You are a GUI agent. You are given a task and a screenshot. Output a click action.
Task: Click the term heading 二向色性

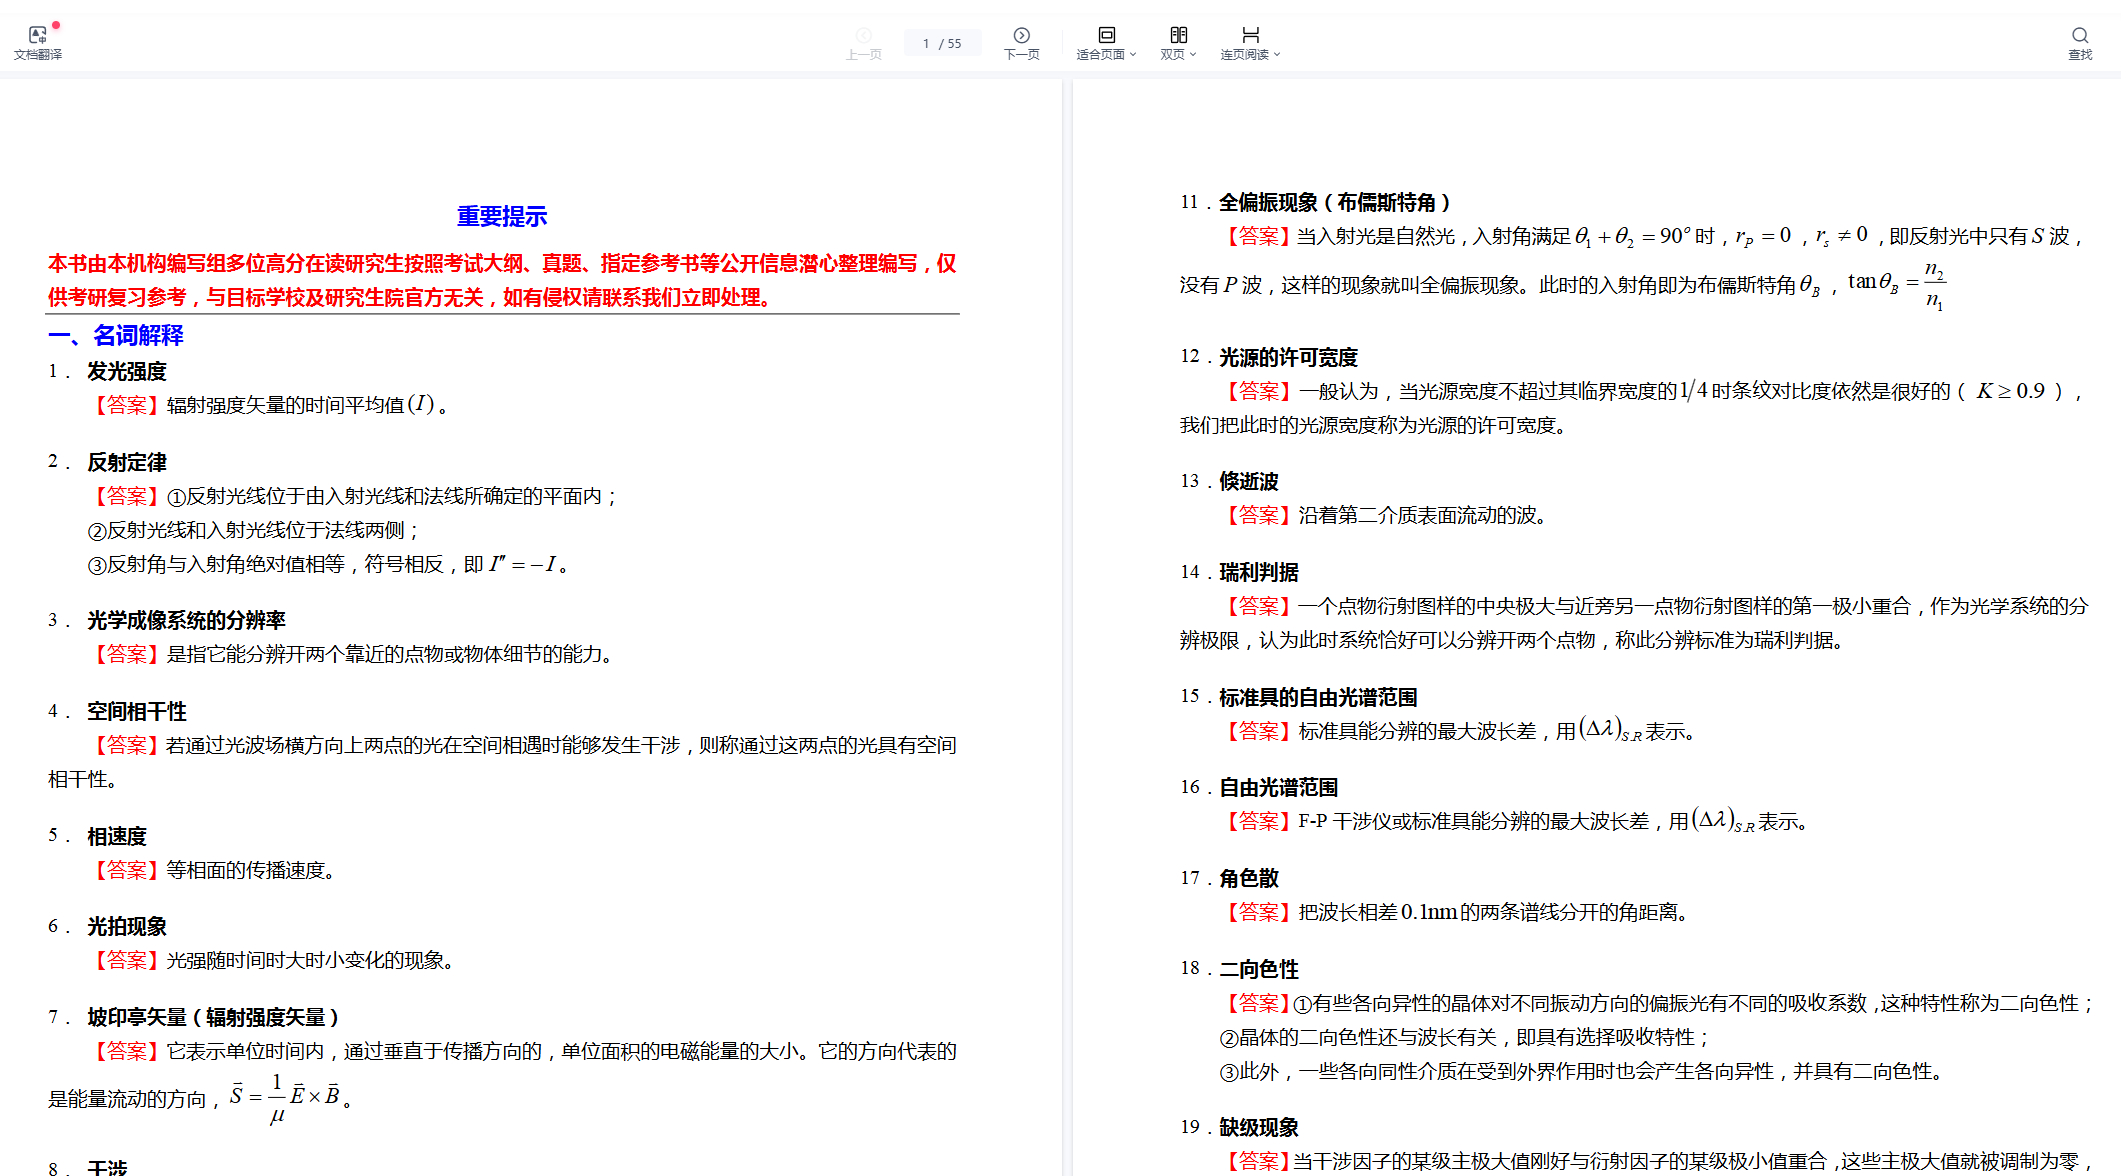click(1258, 970)
